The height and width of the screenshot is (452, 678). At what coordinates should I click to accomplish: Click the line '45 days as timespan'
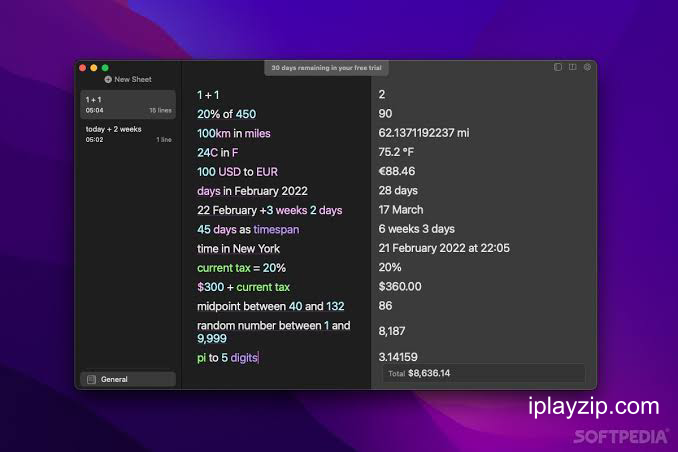[x=248, y=229]
